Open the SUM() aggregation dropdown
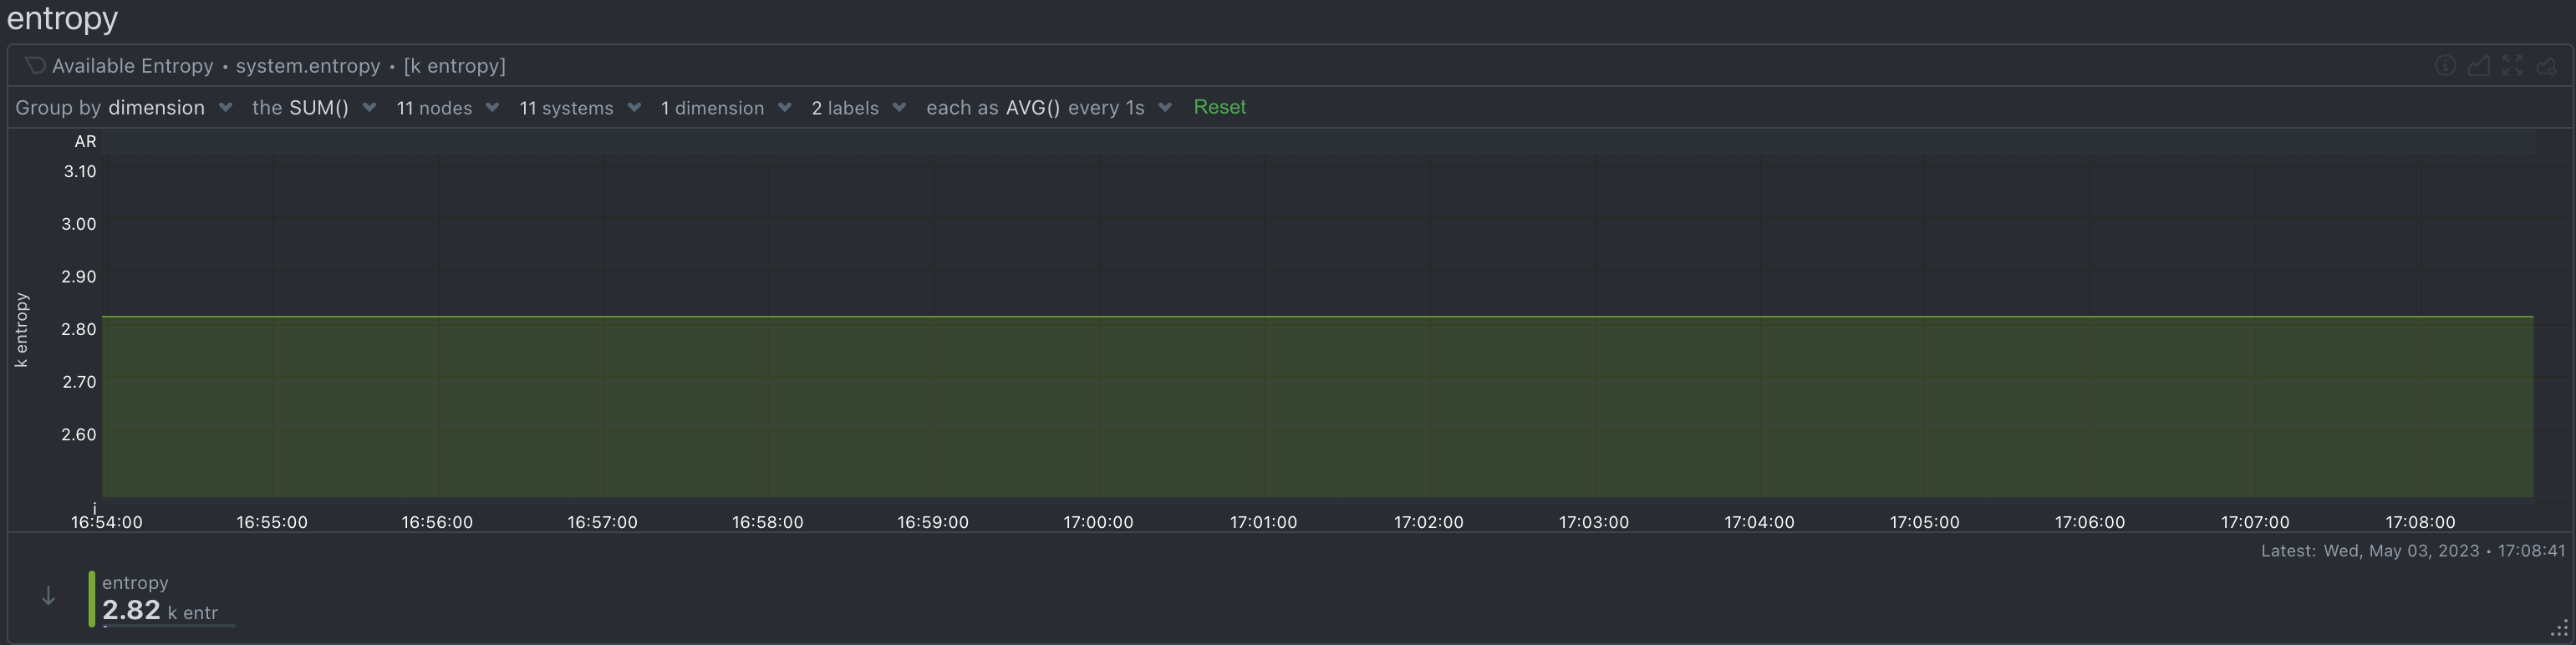 tap(314, 108)
